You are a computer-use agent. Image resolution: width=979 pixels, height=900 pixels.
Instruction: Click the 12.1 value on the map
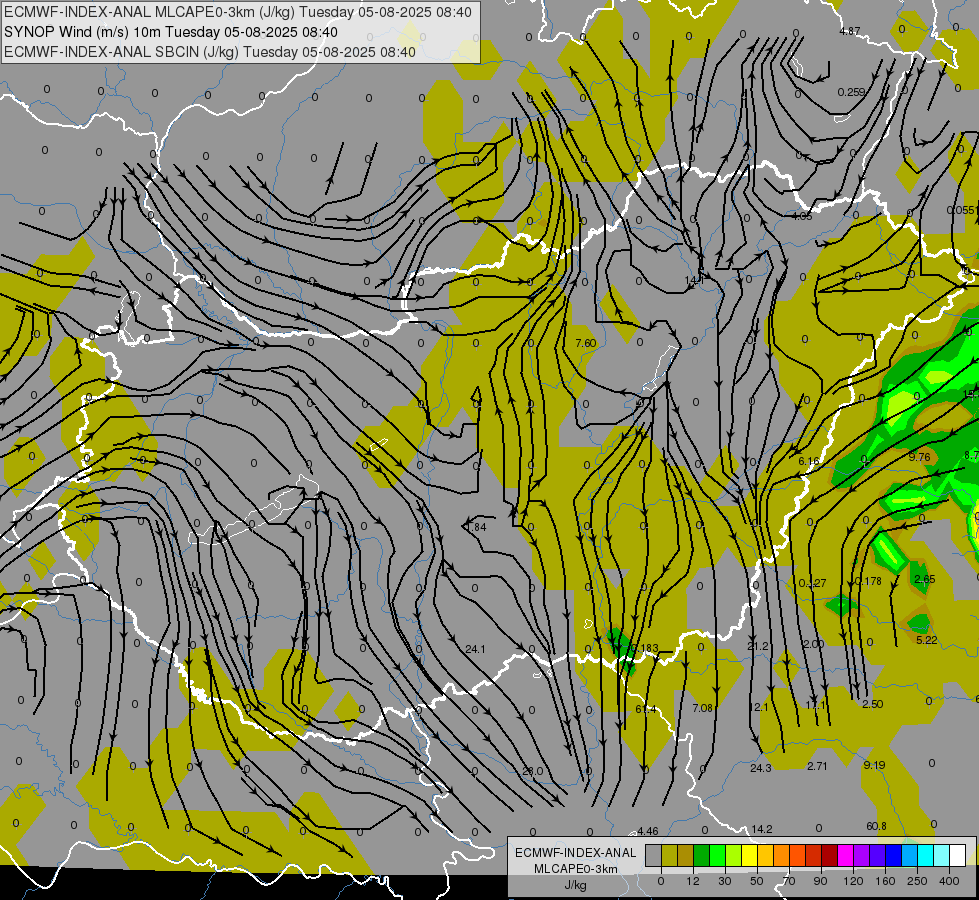click(758, 707)
